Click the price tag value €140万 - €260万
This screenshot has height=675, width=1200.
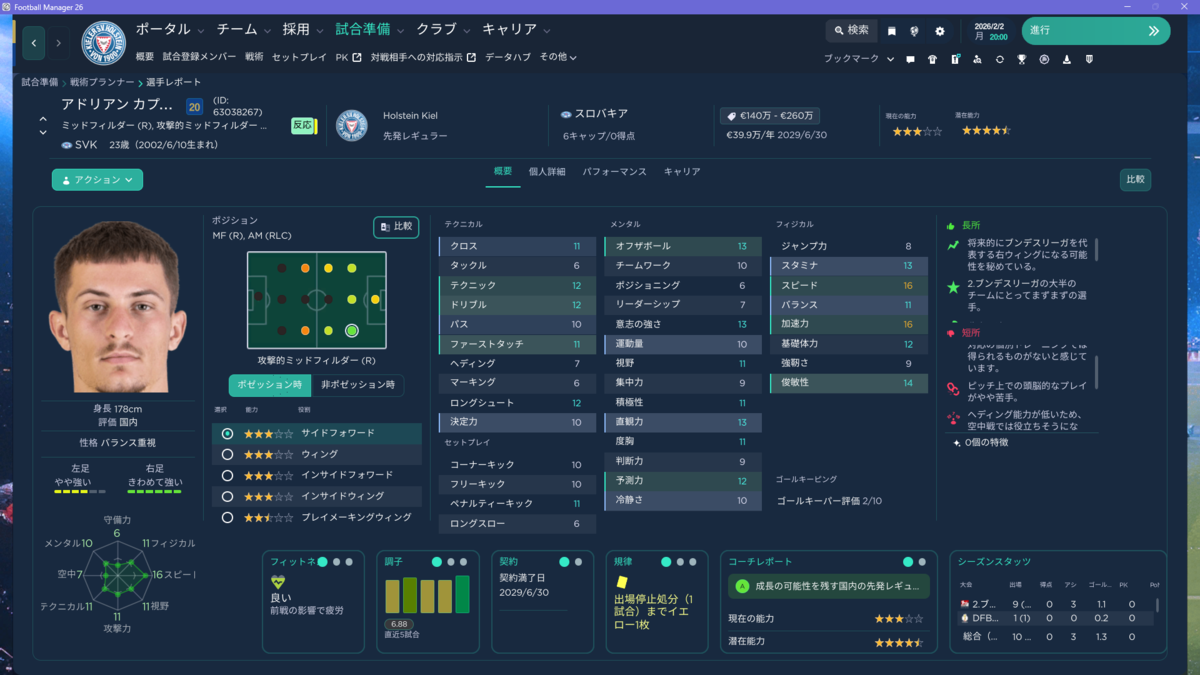tap(769, 116)
